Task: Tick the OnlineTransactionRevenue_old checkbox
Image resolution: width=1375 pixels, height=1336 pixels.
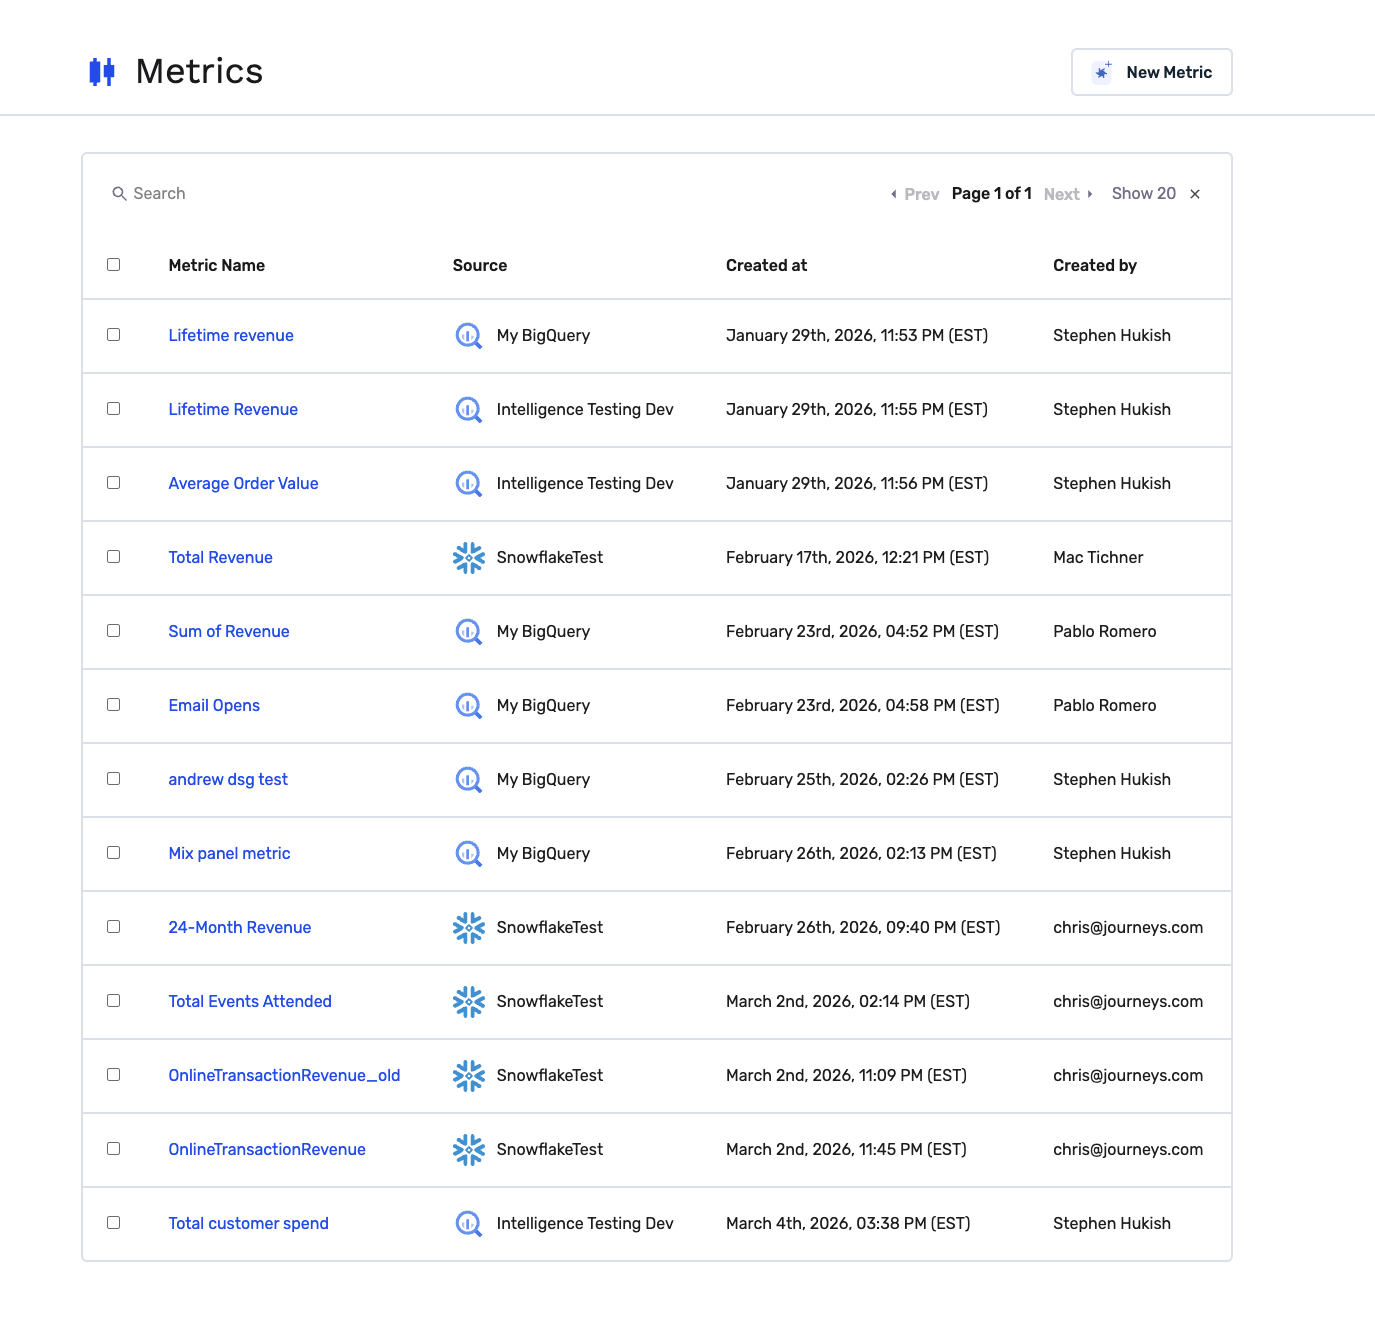Action: coord(114,1075)
